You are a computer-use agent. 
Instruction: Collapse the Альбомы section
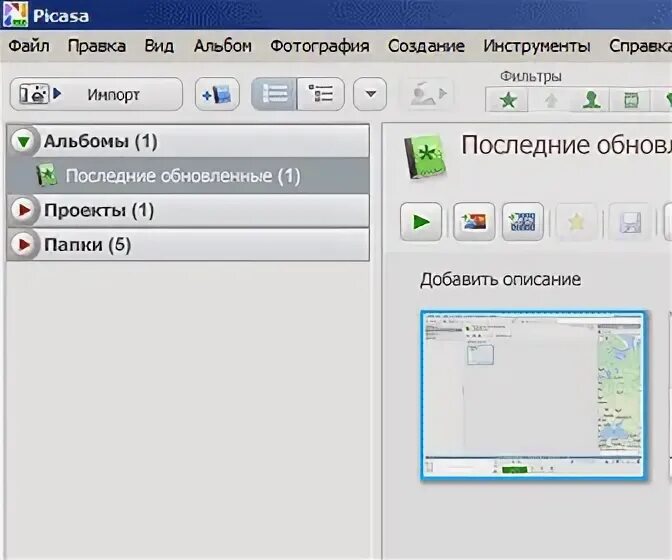[24, 141]
